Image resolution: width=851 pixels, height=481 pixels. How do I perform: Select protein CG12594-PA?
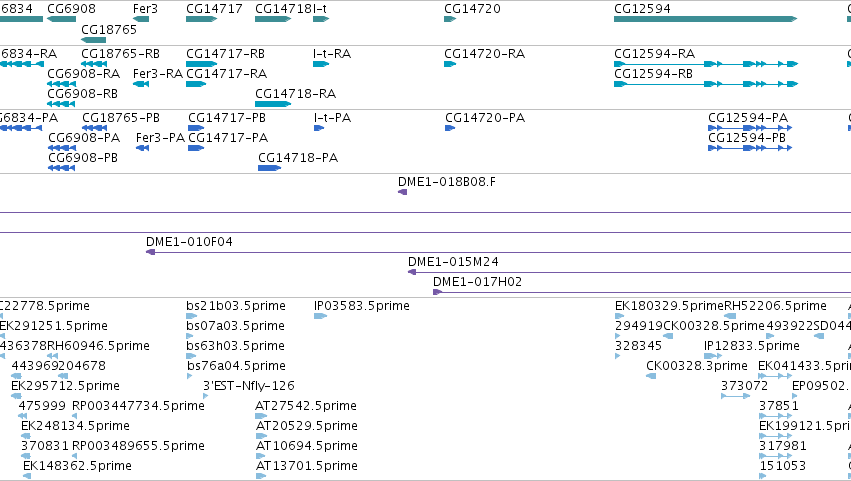[x=748, y=118]
